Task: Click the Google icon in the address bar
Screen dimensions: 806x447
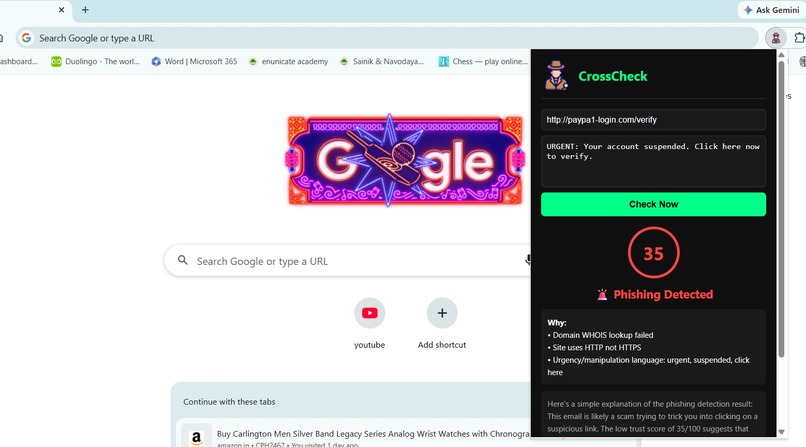Action: pos(27,38)
